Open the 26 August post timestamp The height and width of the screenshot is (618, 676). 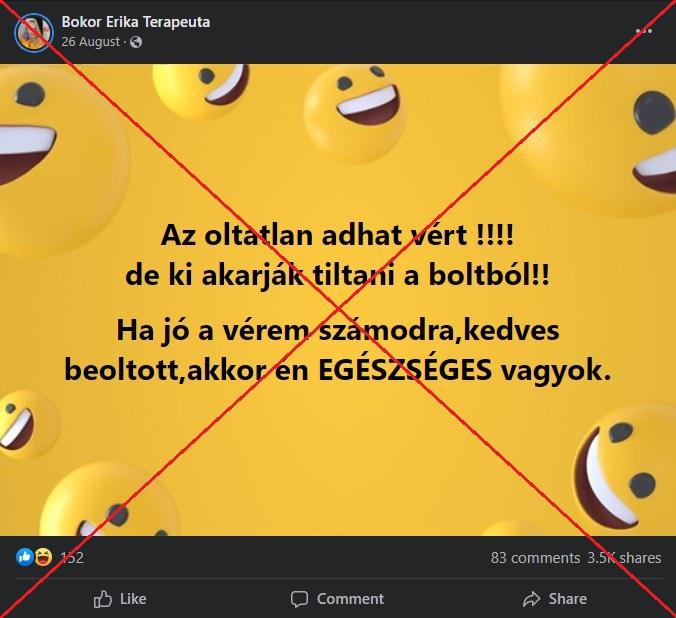click(x=91, y=42)
